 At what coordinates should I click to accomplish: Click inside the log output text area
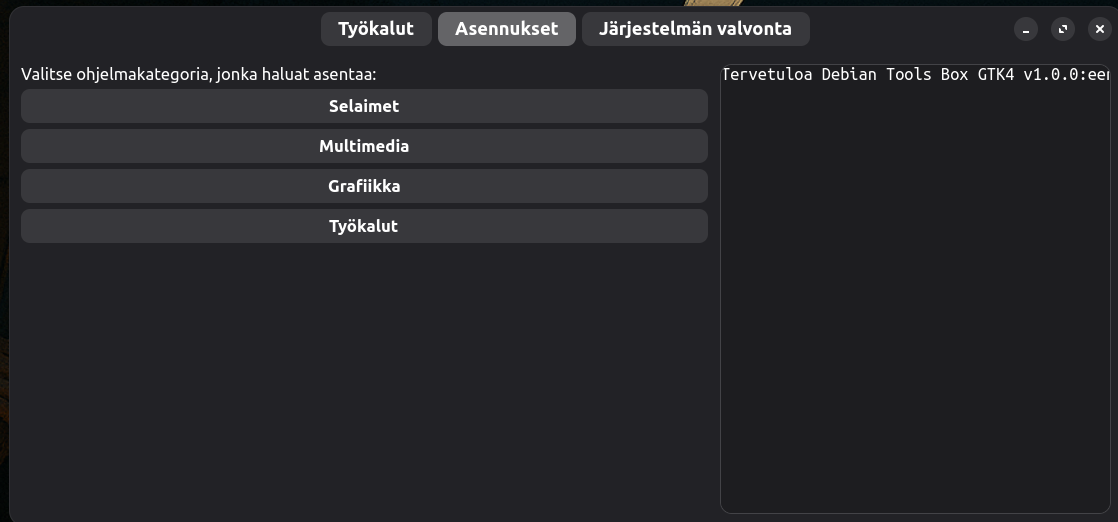click(x=914, y=300)
